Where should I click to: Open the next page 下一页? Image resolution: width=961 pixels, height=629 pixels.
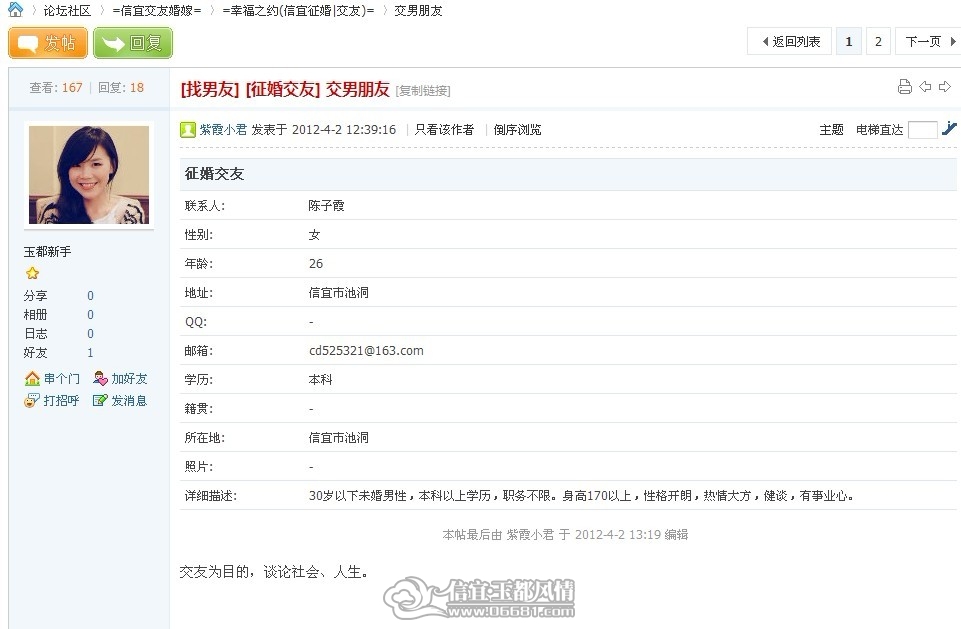[929, 42]
